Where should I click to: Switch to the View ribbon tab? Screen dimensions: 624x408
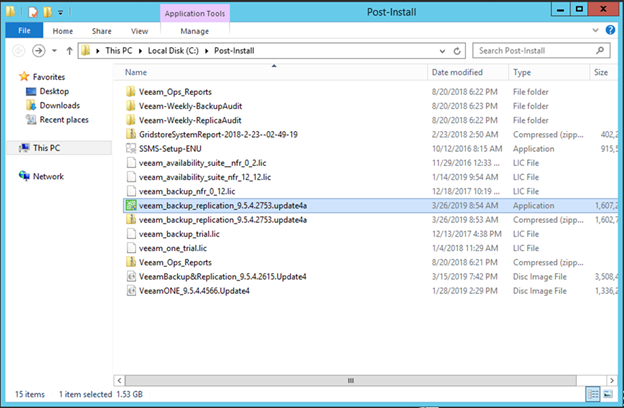click(139, 31)
